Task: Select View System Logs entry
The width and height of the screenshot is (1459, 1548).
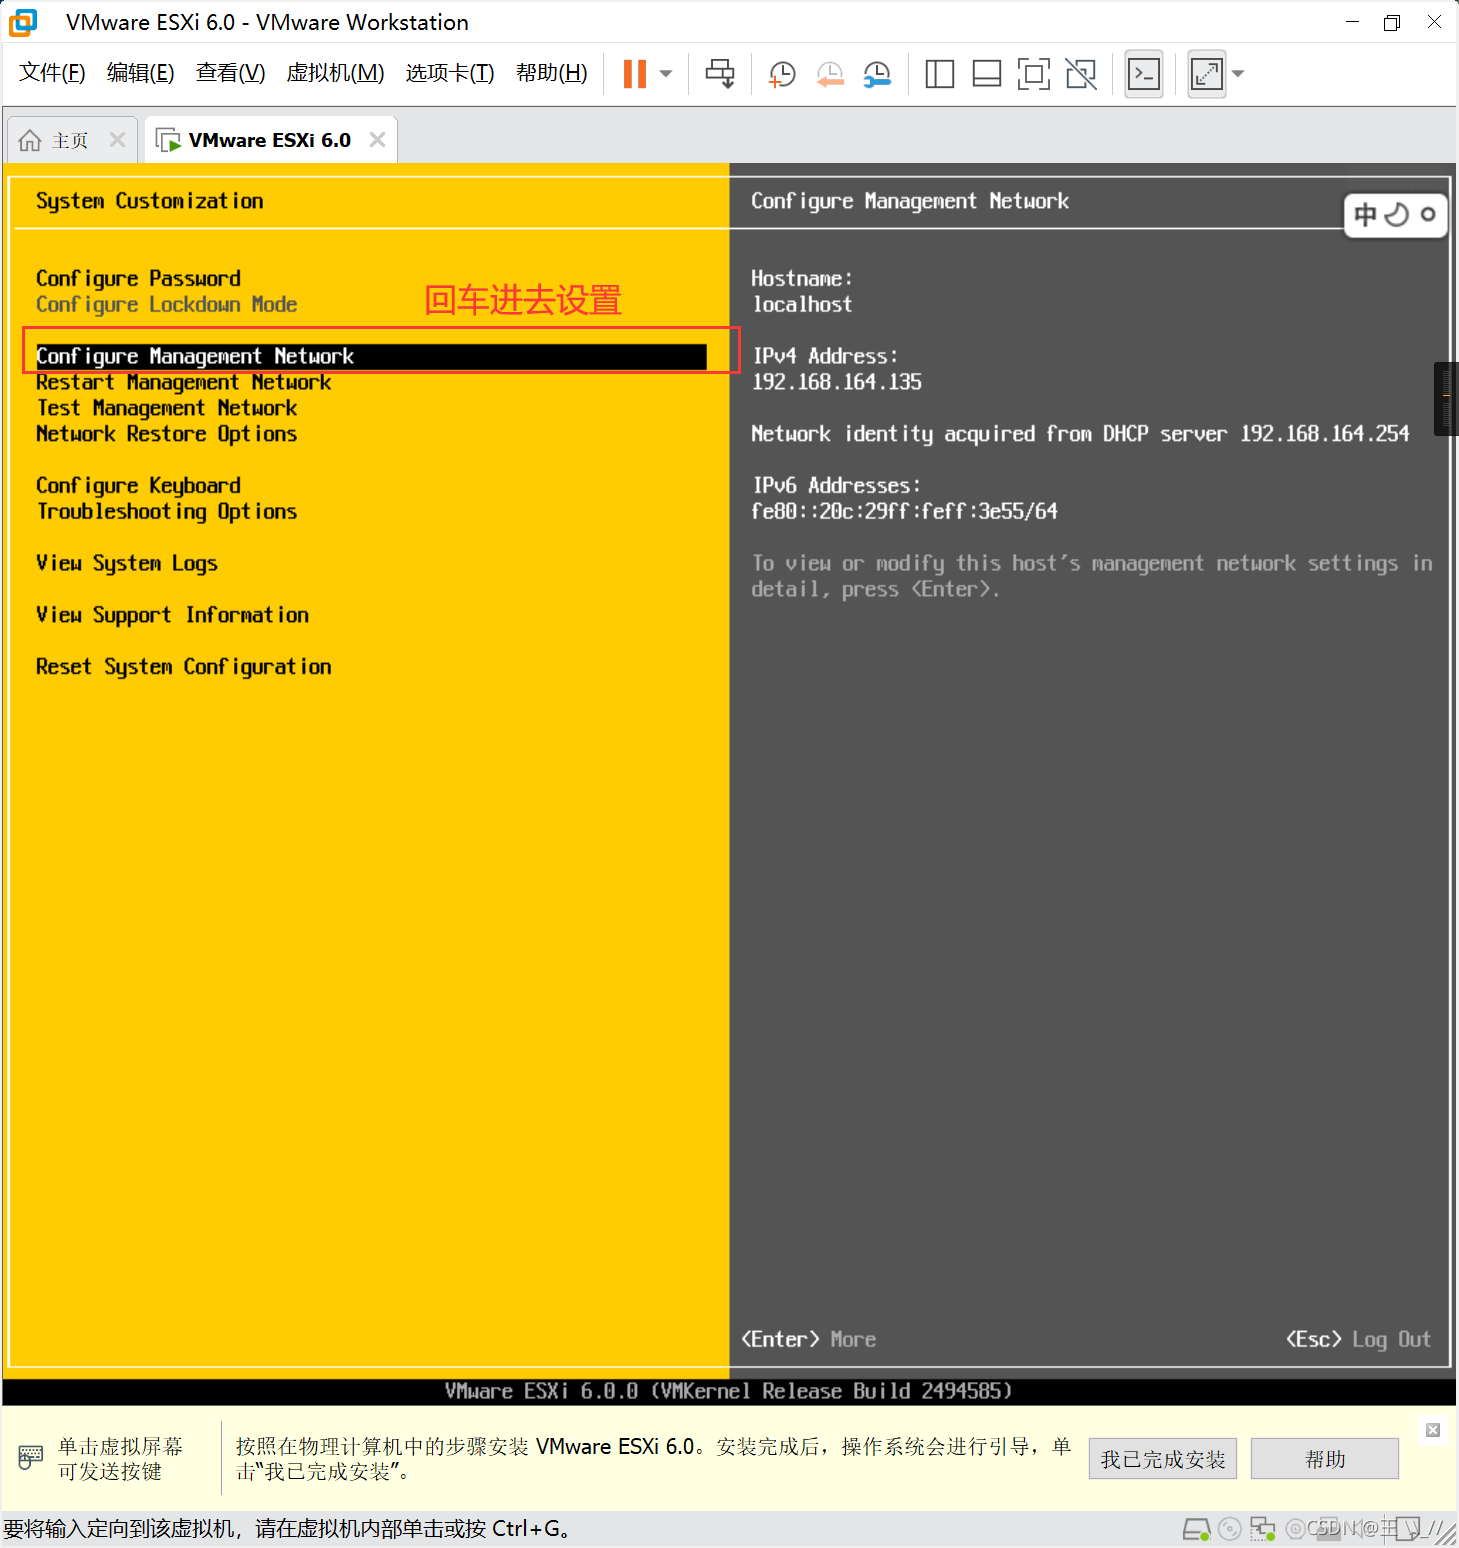Action: pos(126,563)
